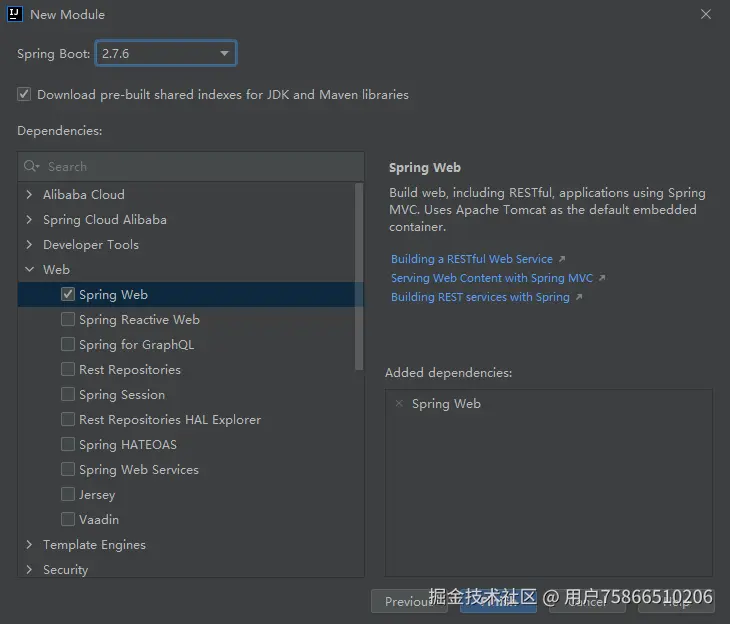Collapse the Web category

[x=29, y=269]
